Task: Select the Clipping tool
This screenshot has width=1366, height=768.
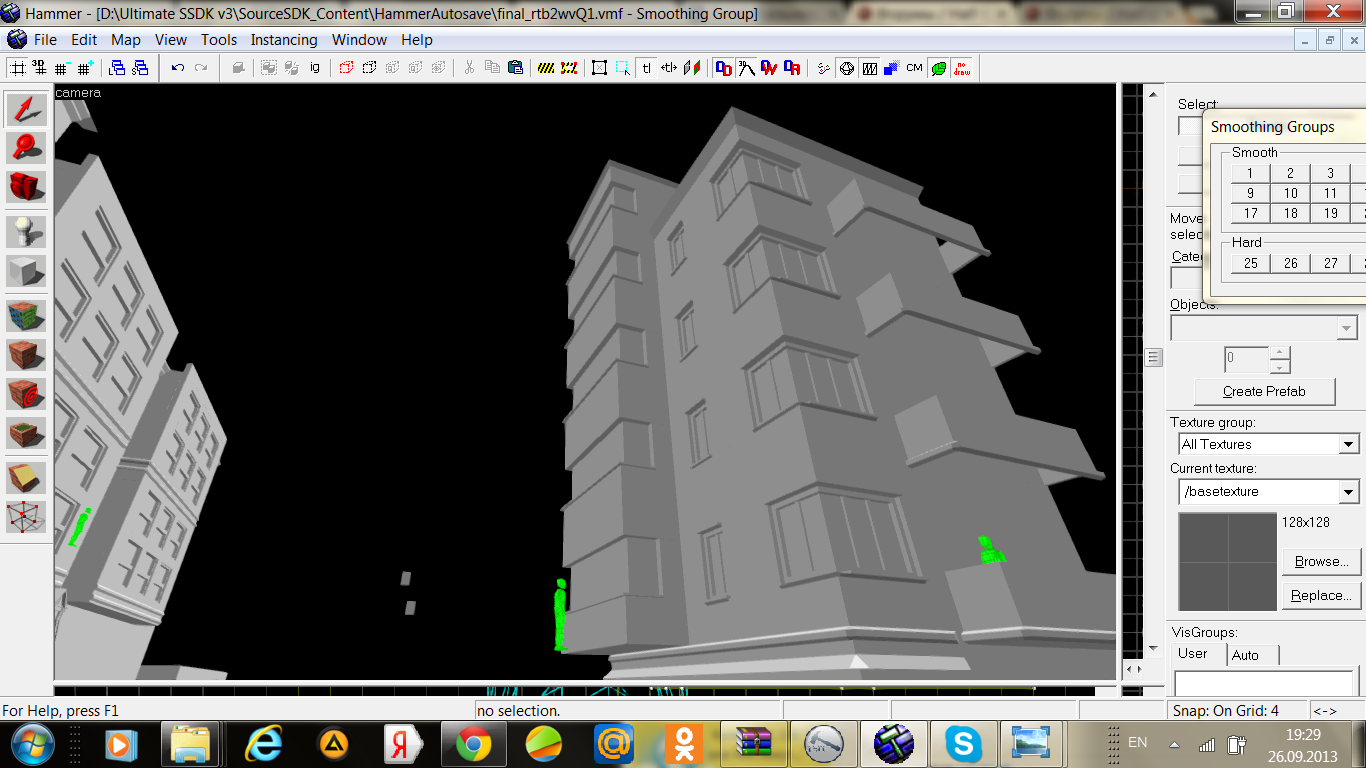Action: click(27, 478)
